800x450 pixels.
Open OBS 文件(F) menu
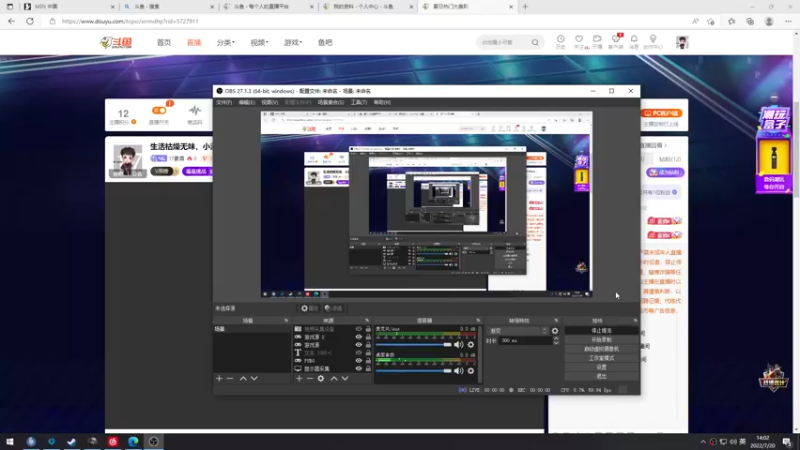[223, 103]
